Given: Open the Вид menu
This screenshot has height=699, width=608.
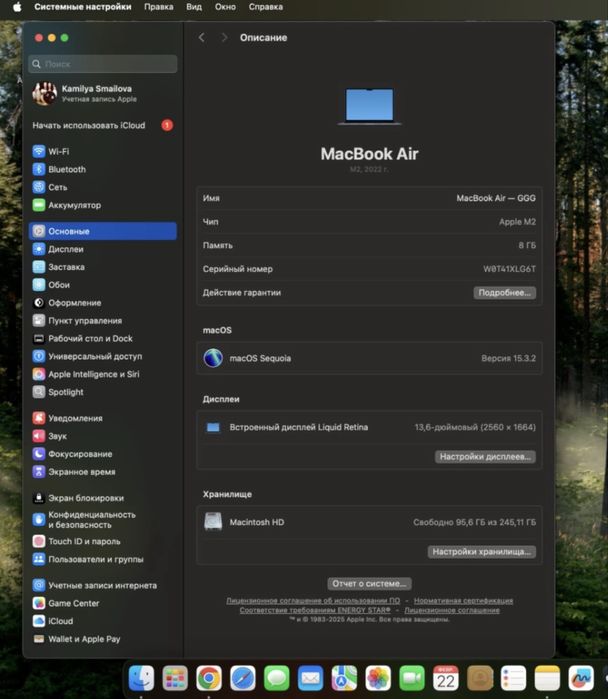Looking at the screenshot, I should [x=194, y=7].
